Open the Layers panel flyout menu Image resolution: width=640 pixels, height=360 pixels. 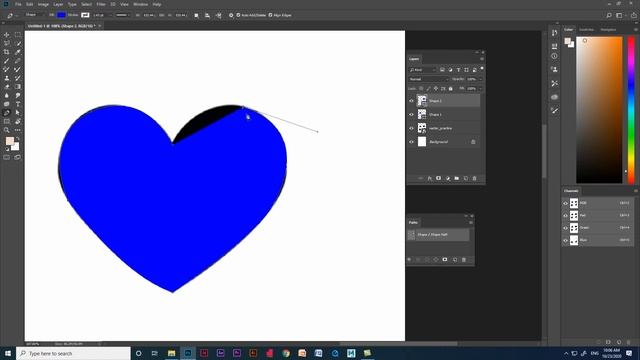click(x=482, y=59)
